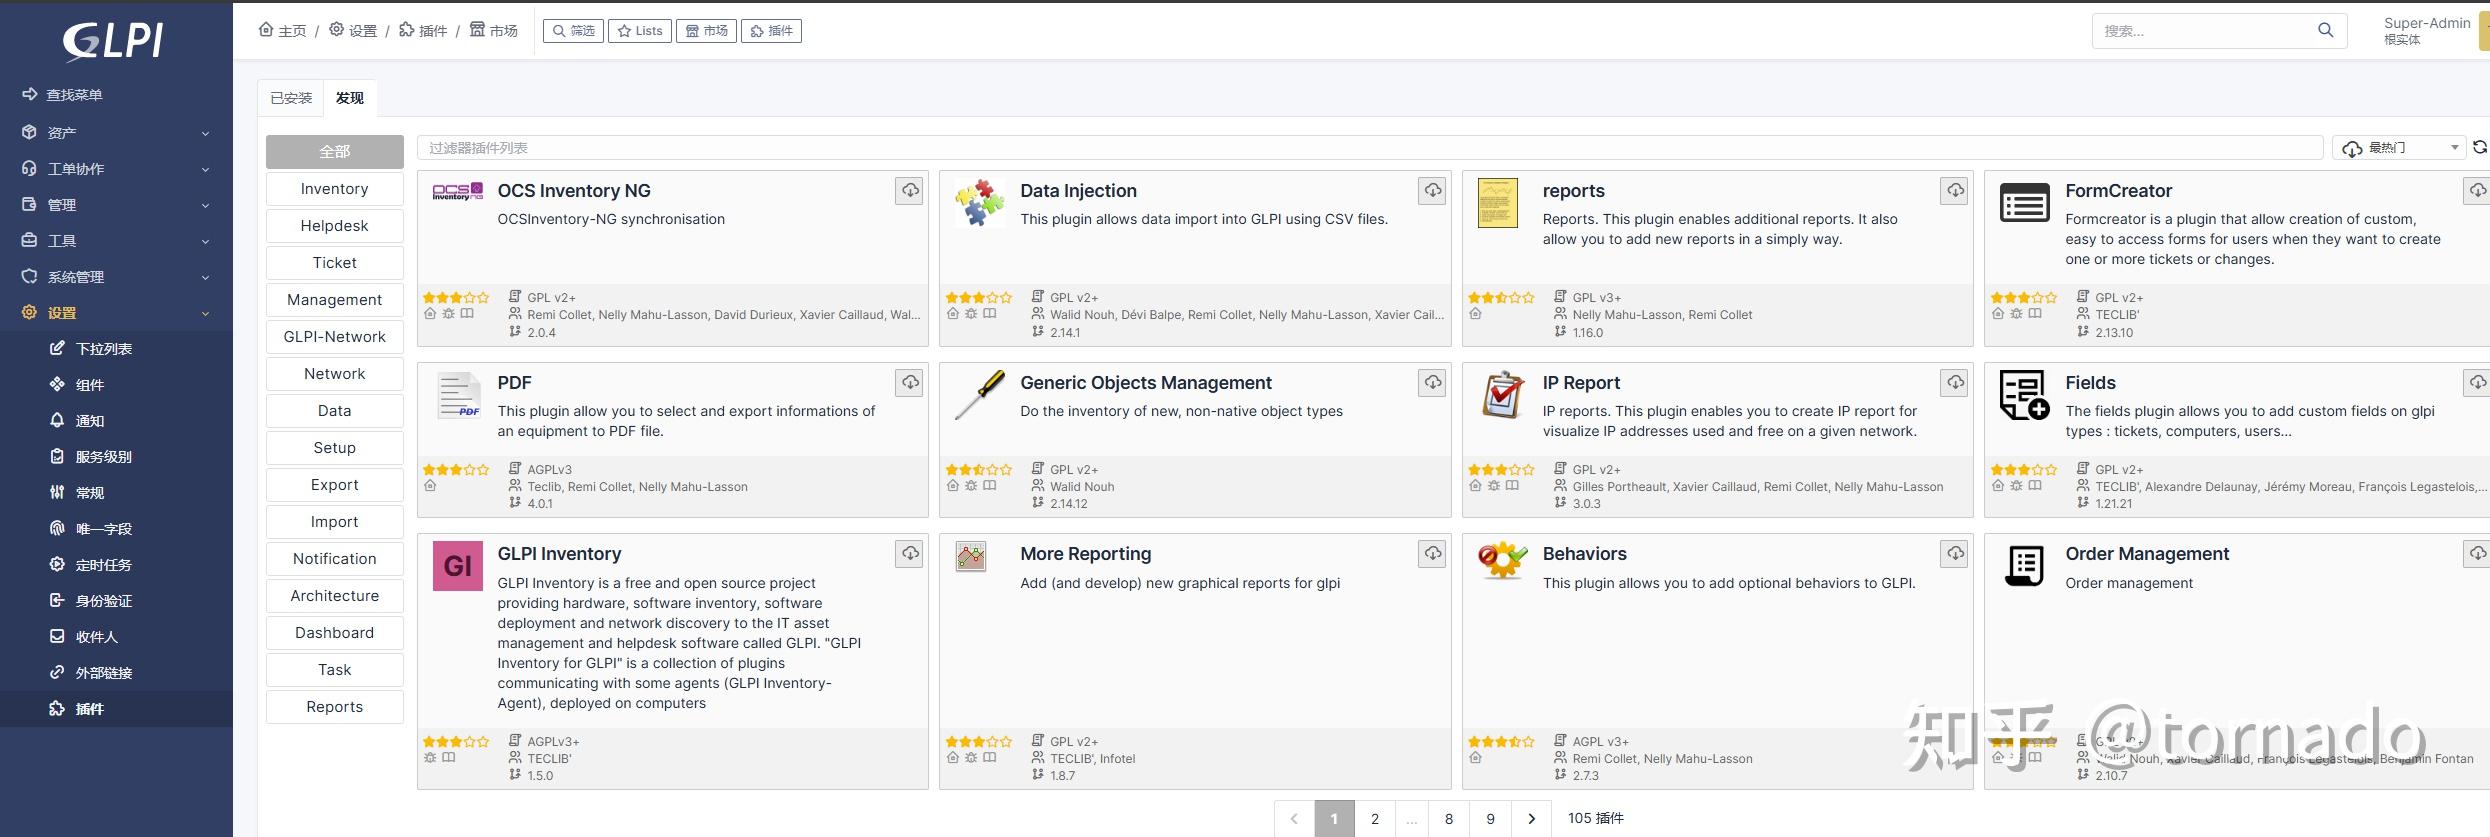Open 常规 general settings
This screenshot has height=837, width=2490.
[90, 493]
